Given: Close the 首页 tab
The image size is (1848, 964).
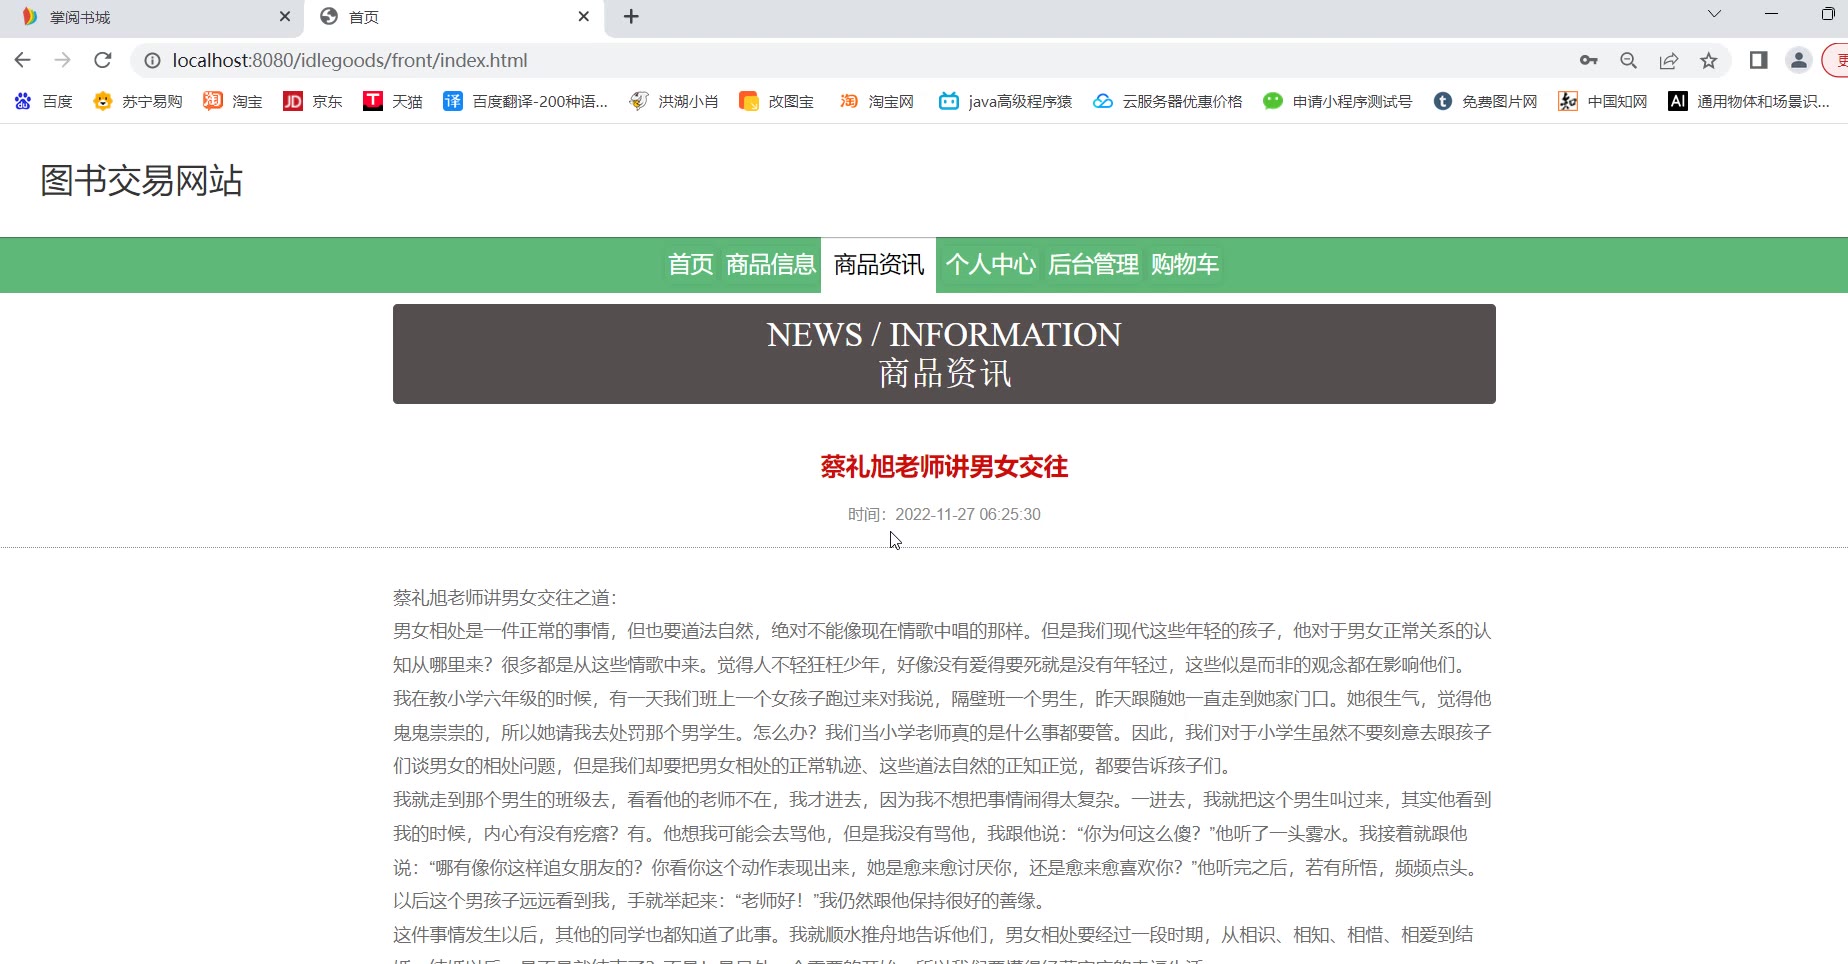Looking at the screenshot, I should (584, 16).
